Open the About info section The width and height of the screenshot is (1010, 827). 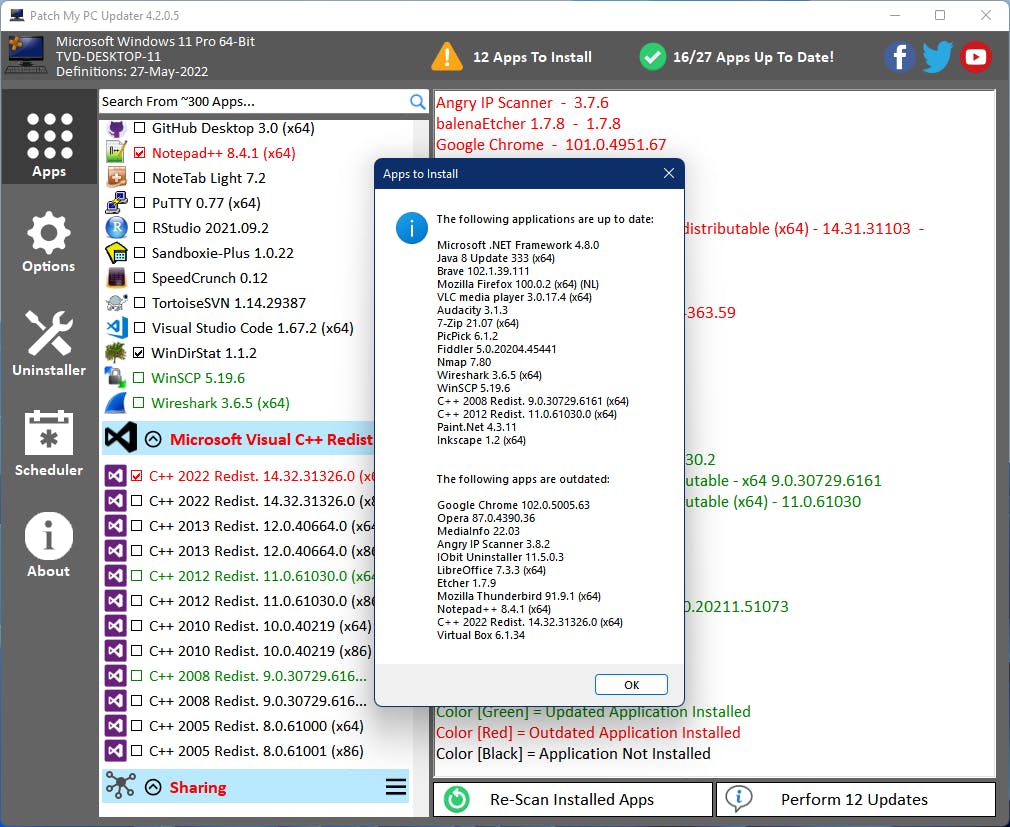click(49, 545)
